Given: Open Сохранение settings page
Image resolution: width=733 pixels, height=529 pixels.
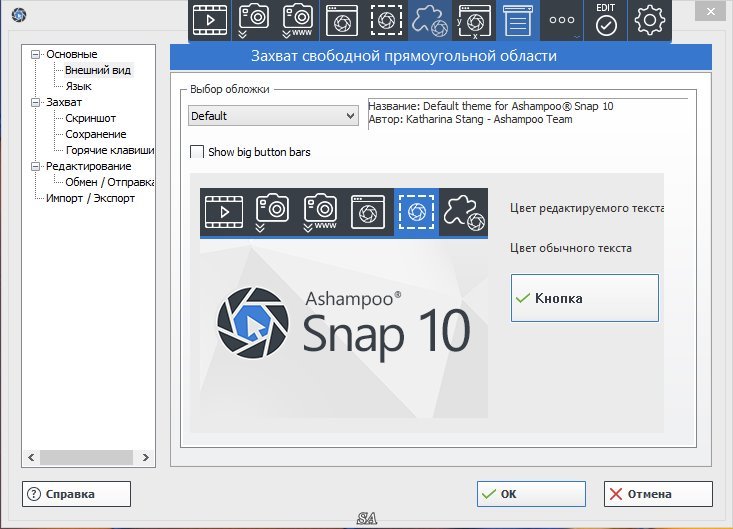Looking at the screenshot, I should pos(96,134).
